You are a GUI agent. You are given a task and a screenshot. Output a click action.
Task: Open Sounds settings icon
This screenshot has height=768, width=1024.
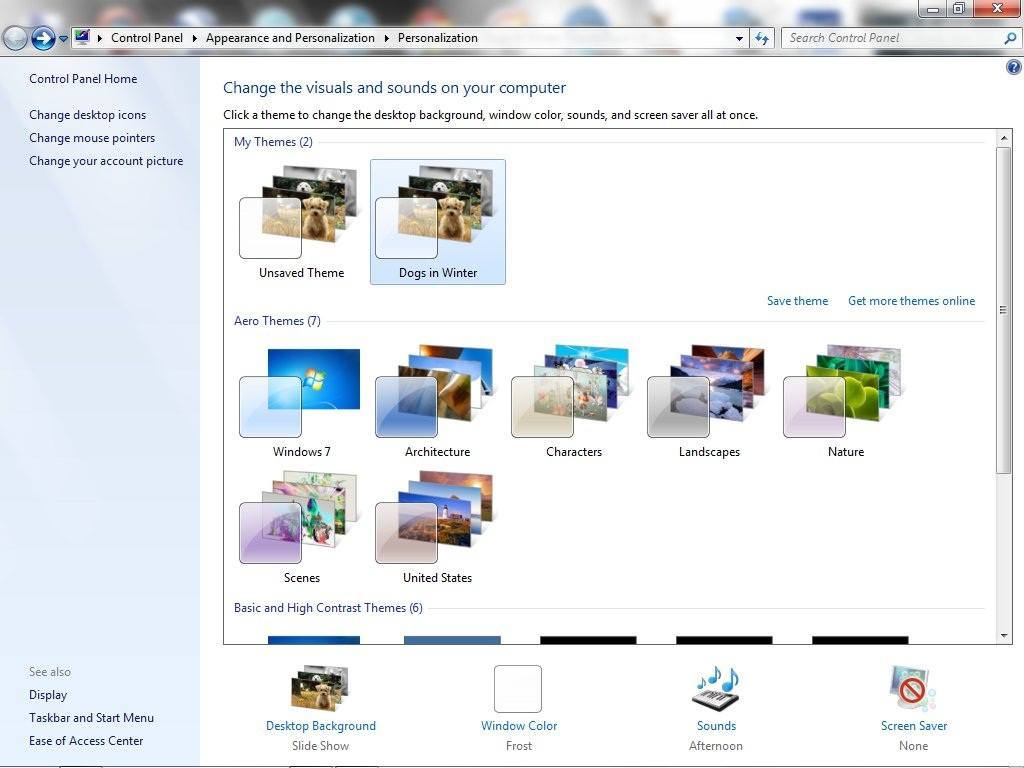click(x=716, y=688)
